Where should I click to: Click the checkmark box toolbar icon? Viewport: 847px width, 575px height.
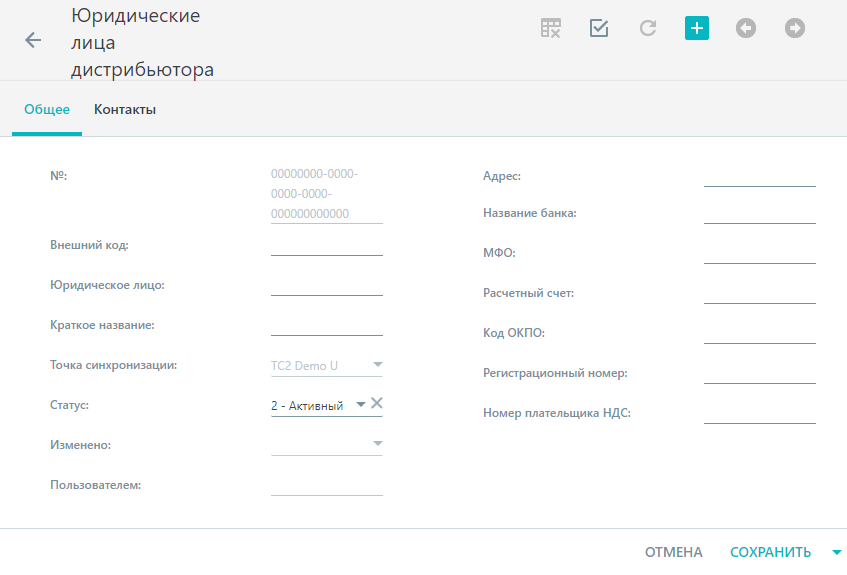click(x=599, y=28)
